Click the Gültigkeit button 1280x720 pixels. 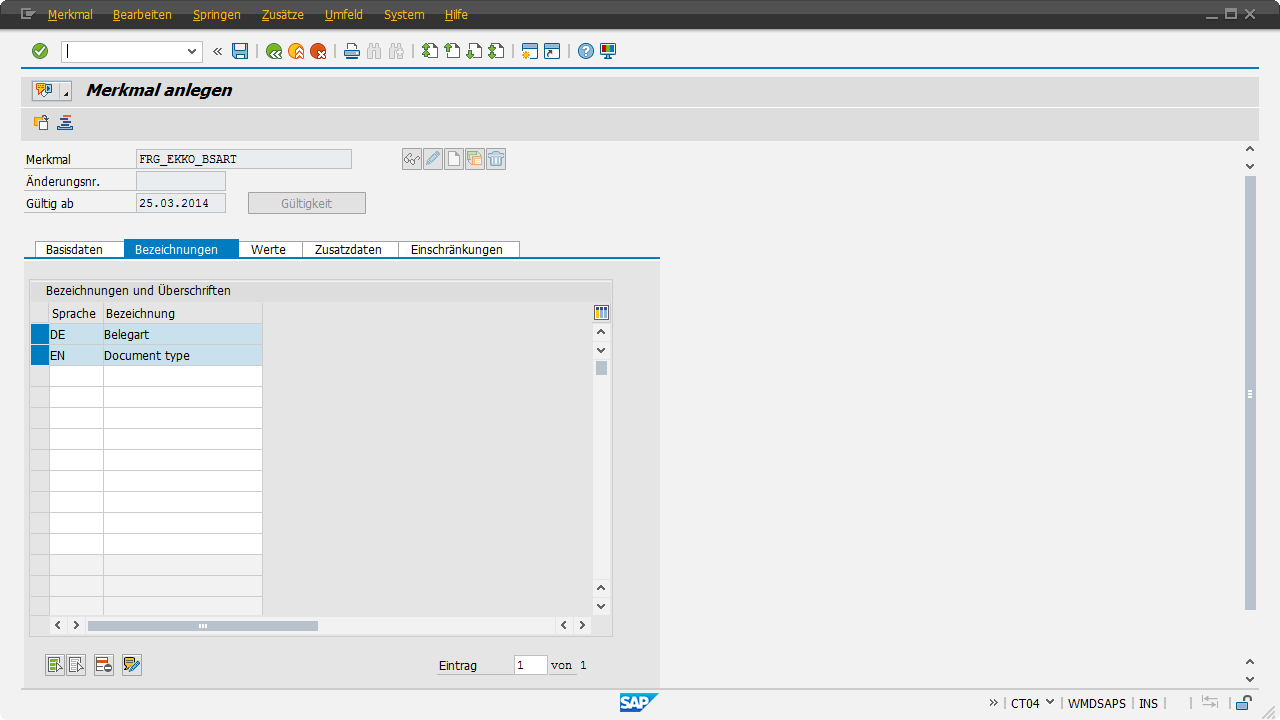point(306,204)
